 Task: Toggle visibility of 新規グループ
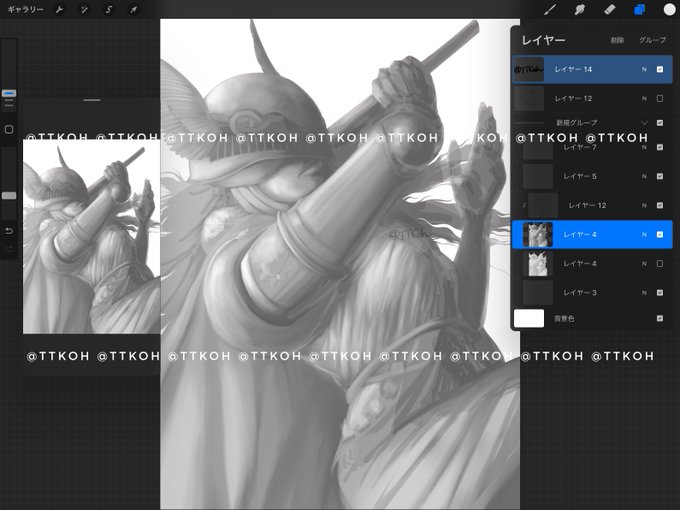coord(660,123)
